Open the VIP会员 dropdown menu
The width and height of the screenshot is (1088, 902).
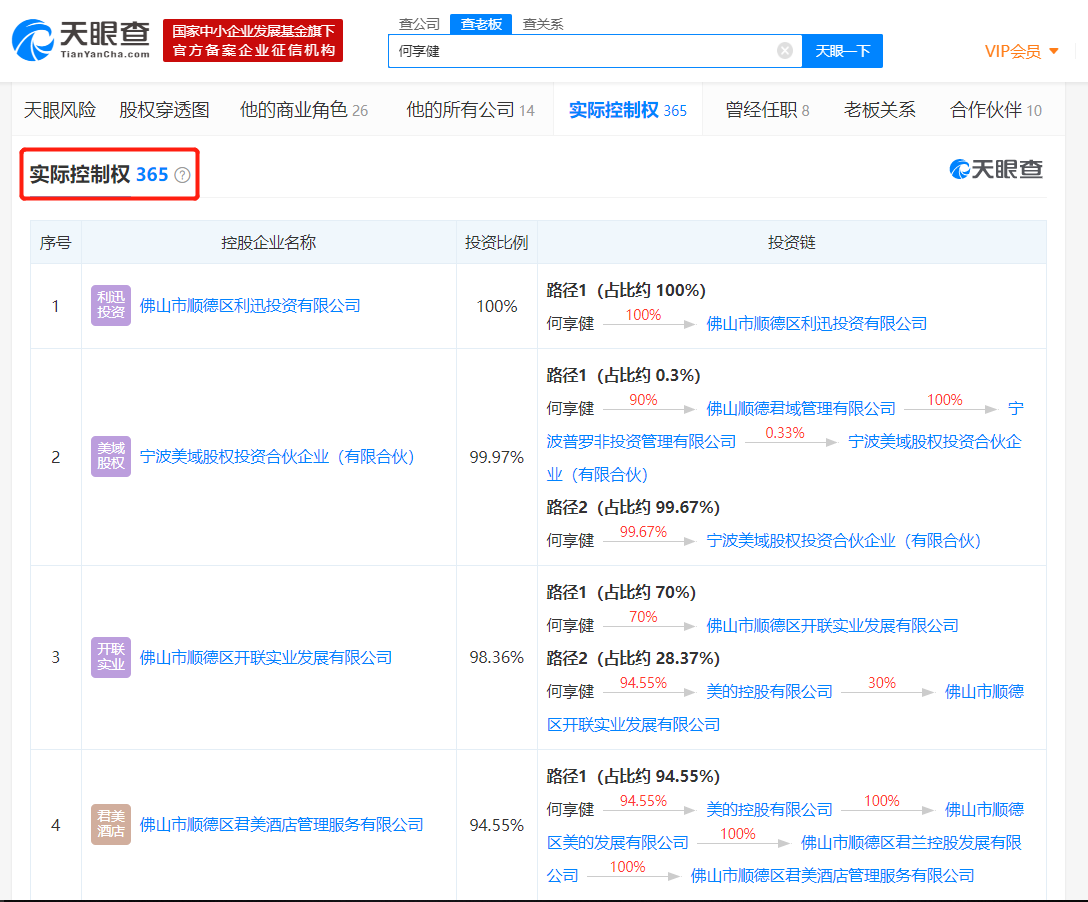1021,51
